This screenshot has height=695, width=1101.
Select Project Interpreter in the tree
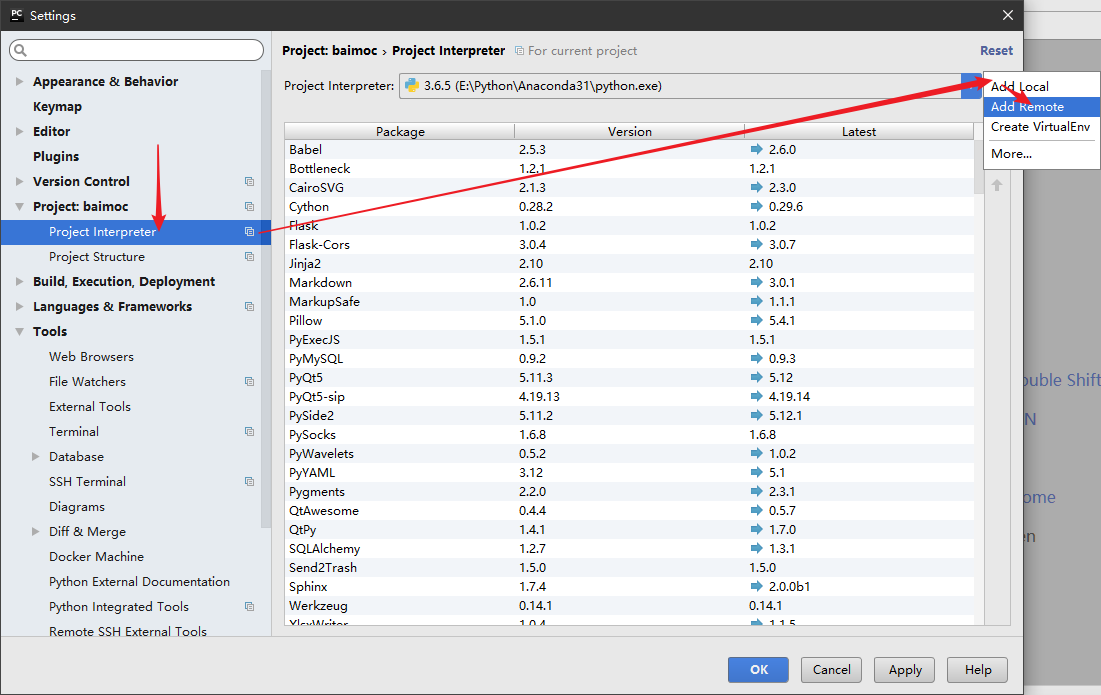coord(136,232)
